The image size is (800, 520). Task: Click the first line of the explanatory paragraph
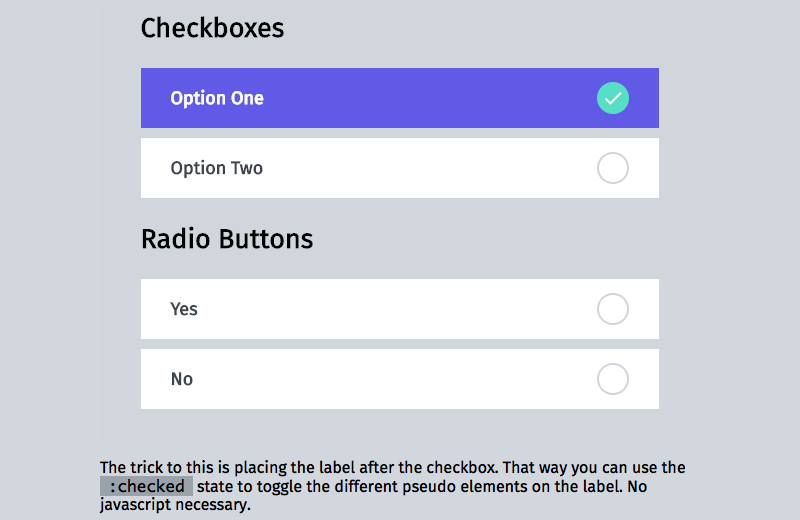(x=392, y=467)
